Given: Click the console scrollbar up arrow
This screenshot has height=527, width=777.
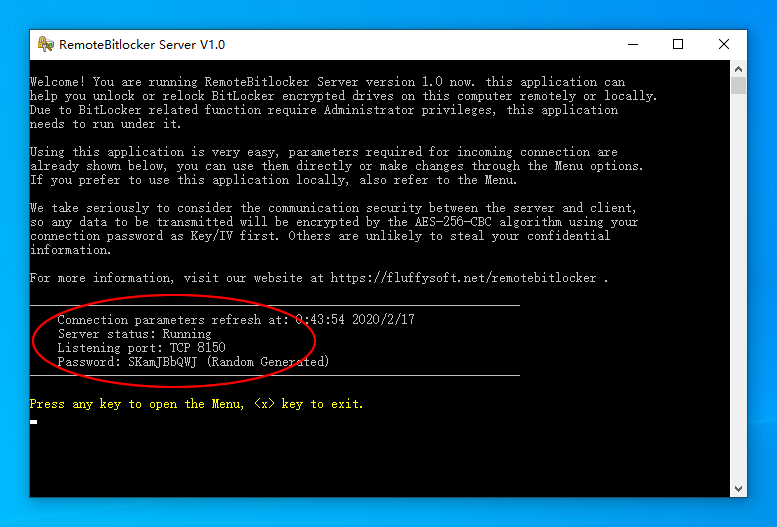Looking at the screenshot, I should (739, 69).
